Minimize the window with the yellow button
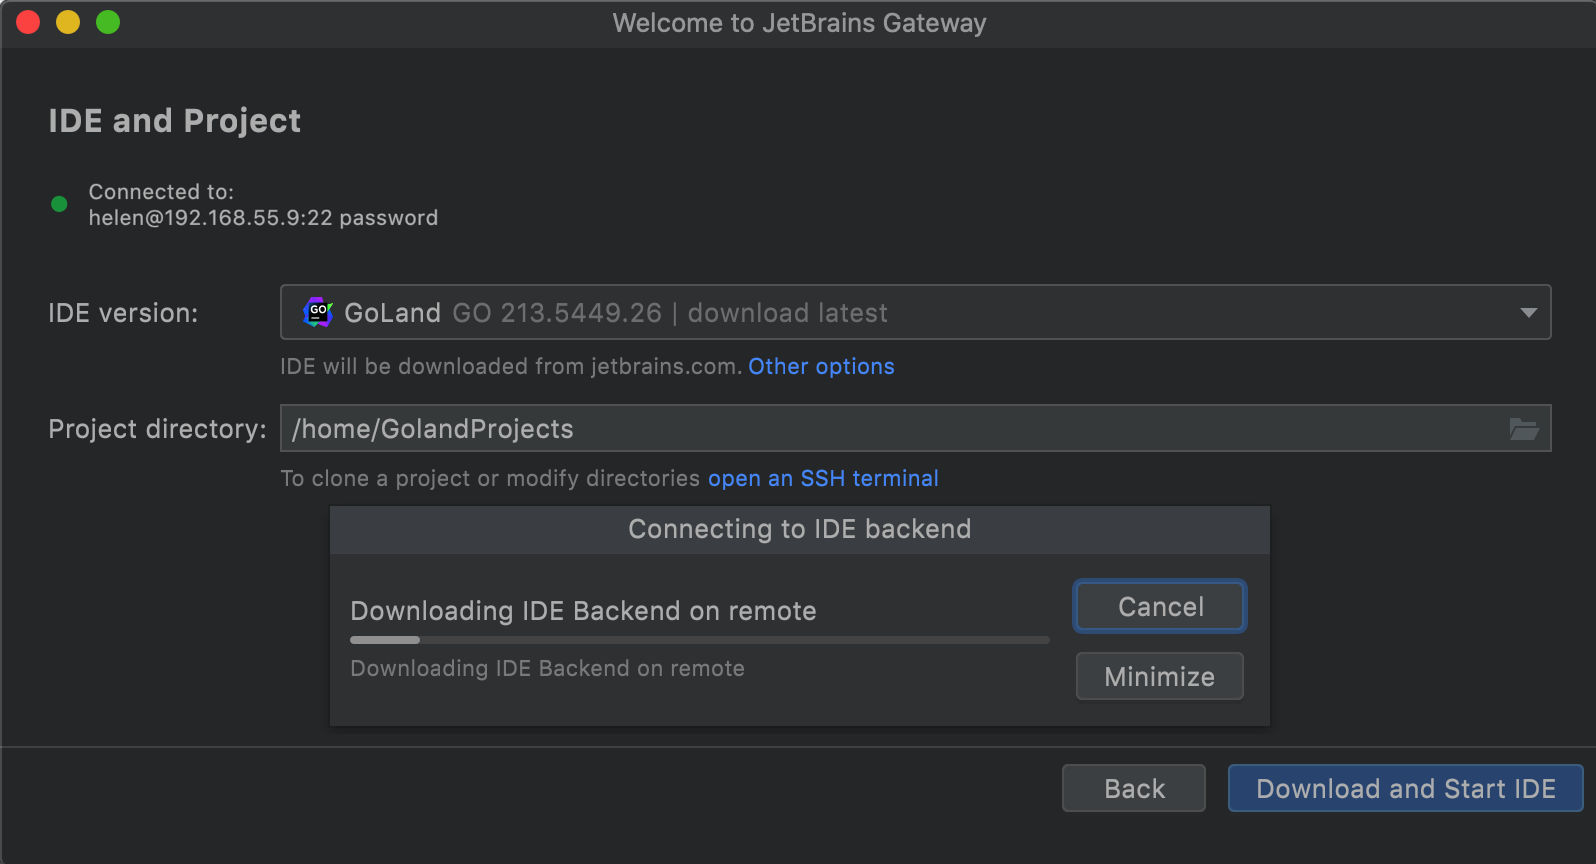Viewport: 1596px width, 864px height. coord(68,22)
